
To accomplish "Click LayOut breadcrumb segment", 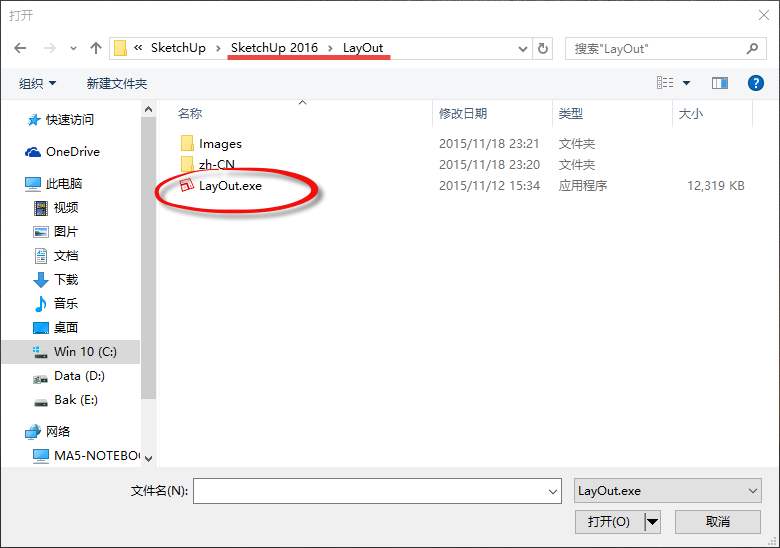I will point(363,48).
